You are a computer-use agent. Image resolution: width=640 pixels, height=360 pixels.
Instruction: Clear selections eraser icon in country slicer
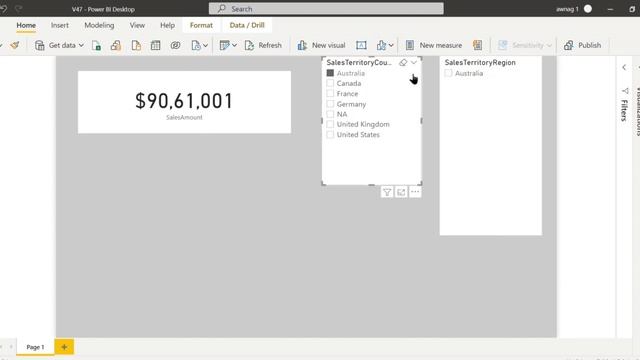point(403,62)
